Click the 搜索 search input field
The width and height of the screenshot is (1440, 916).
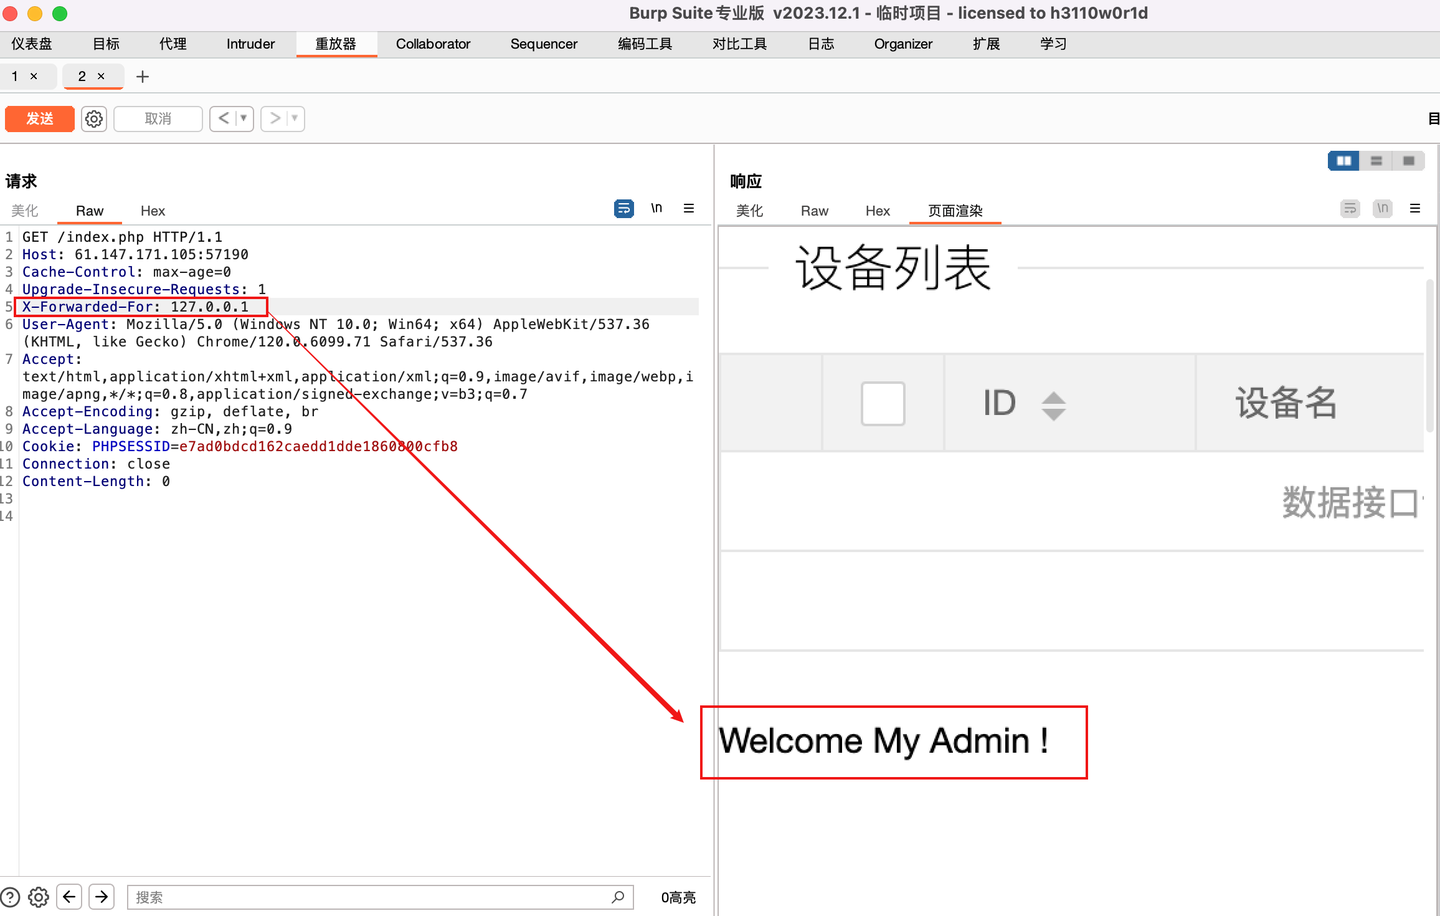380,897
